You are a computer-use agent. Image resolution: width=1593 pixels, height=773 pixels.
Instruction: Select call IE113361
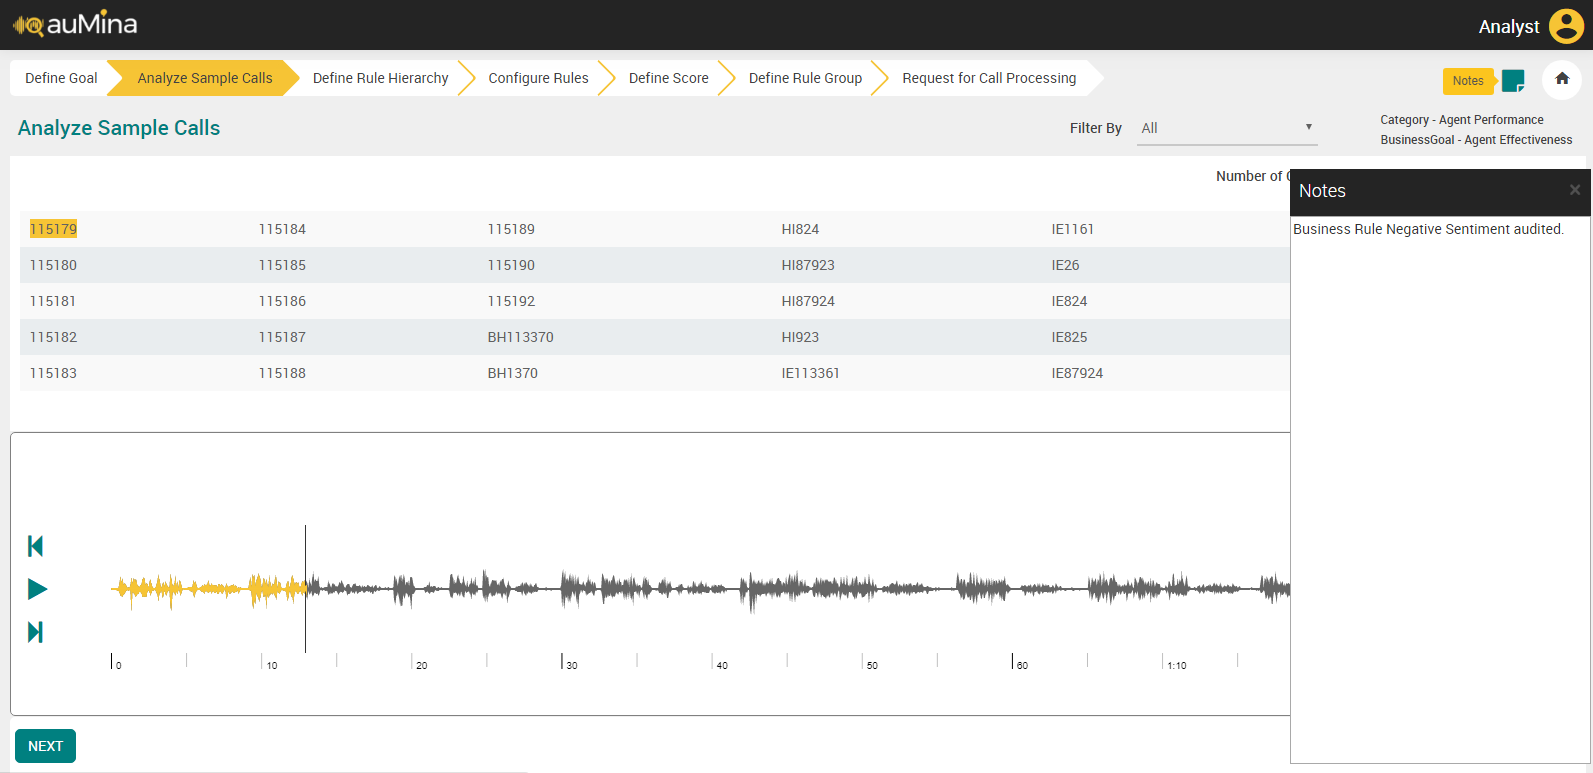click(810, 373)
